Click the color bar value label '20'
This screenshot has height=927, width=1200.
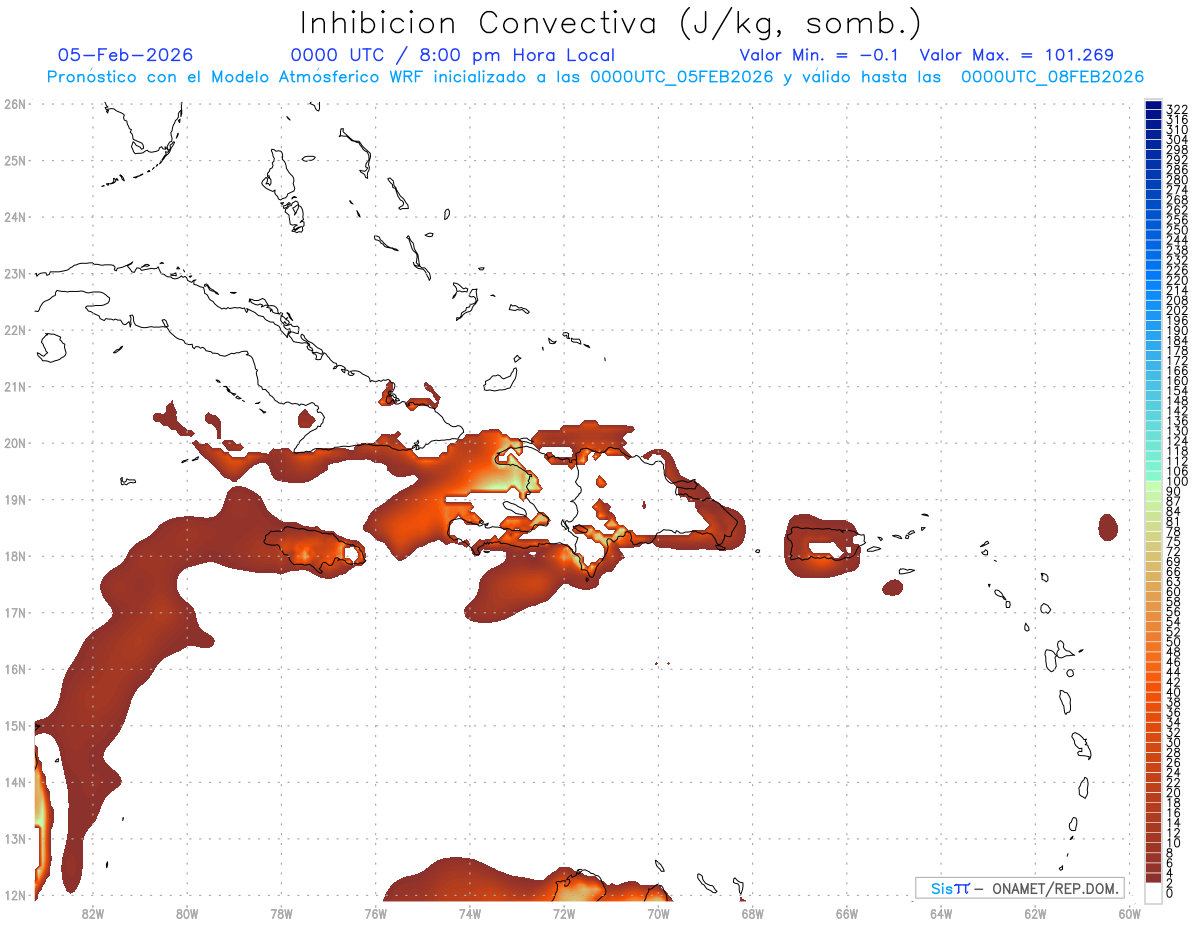pyautogui.click(x=1173, y=792)
